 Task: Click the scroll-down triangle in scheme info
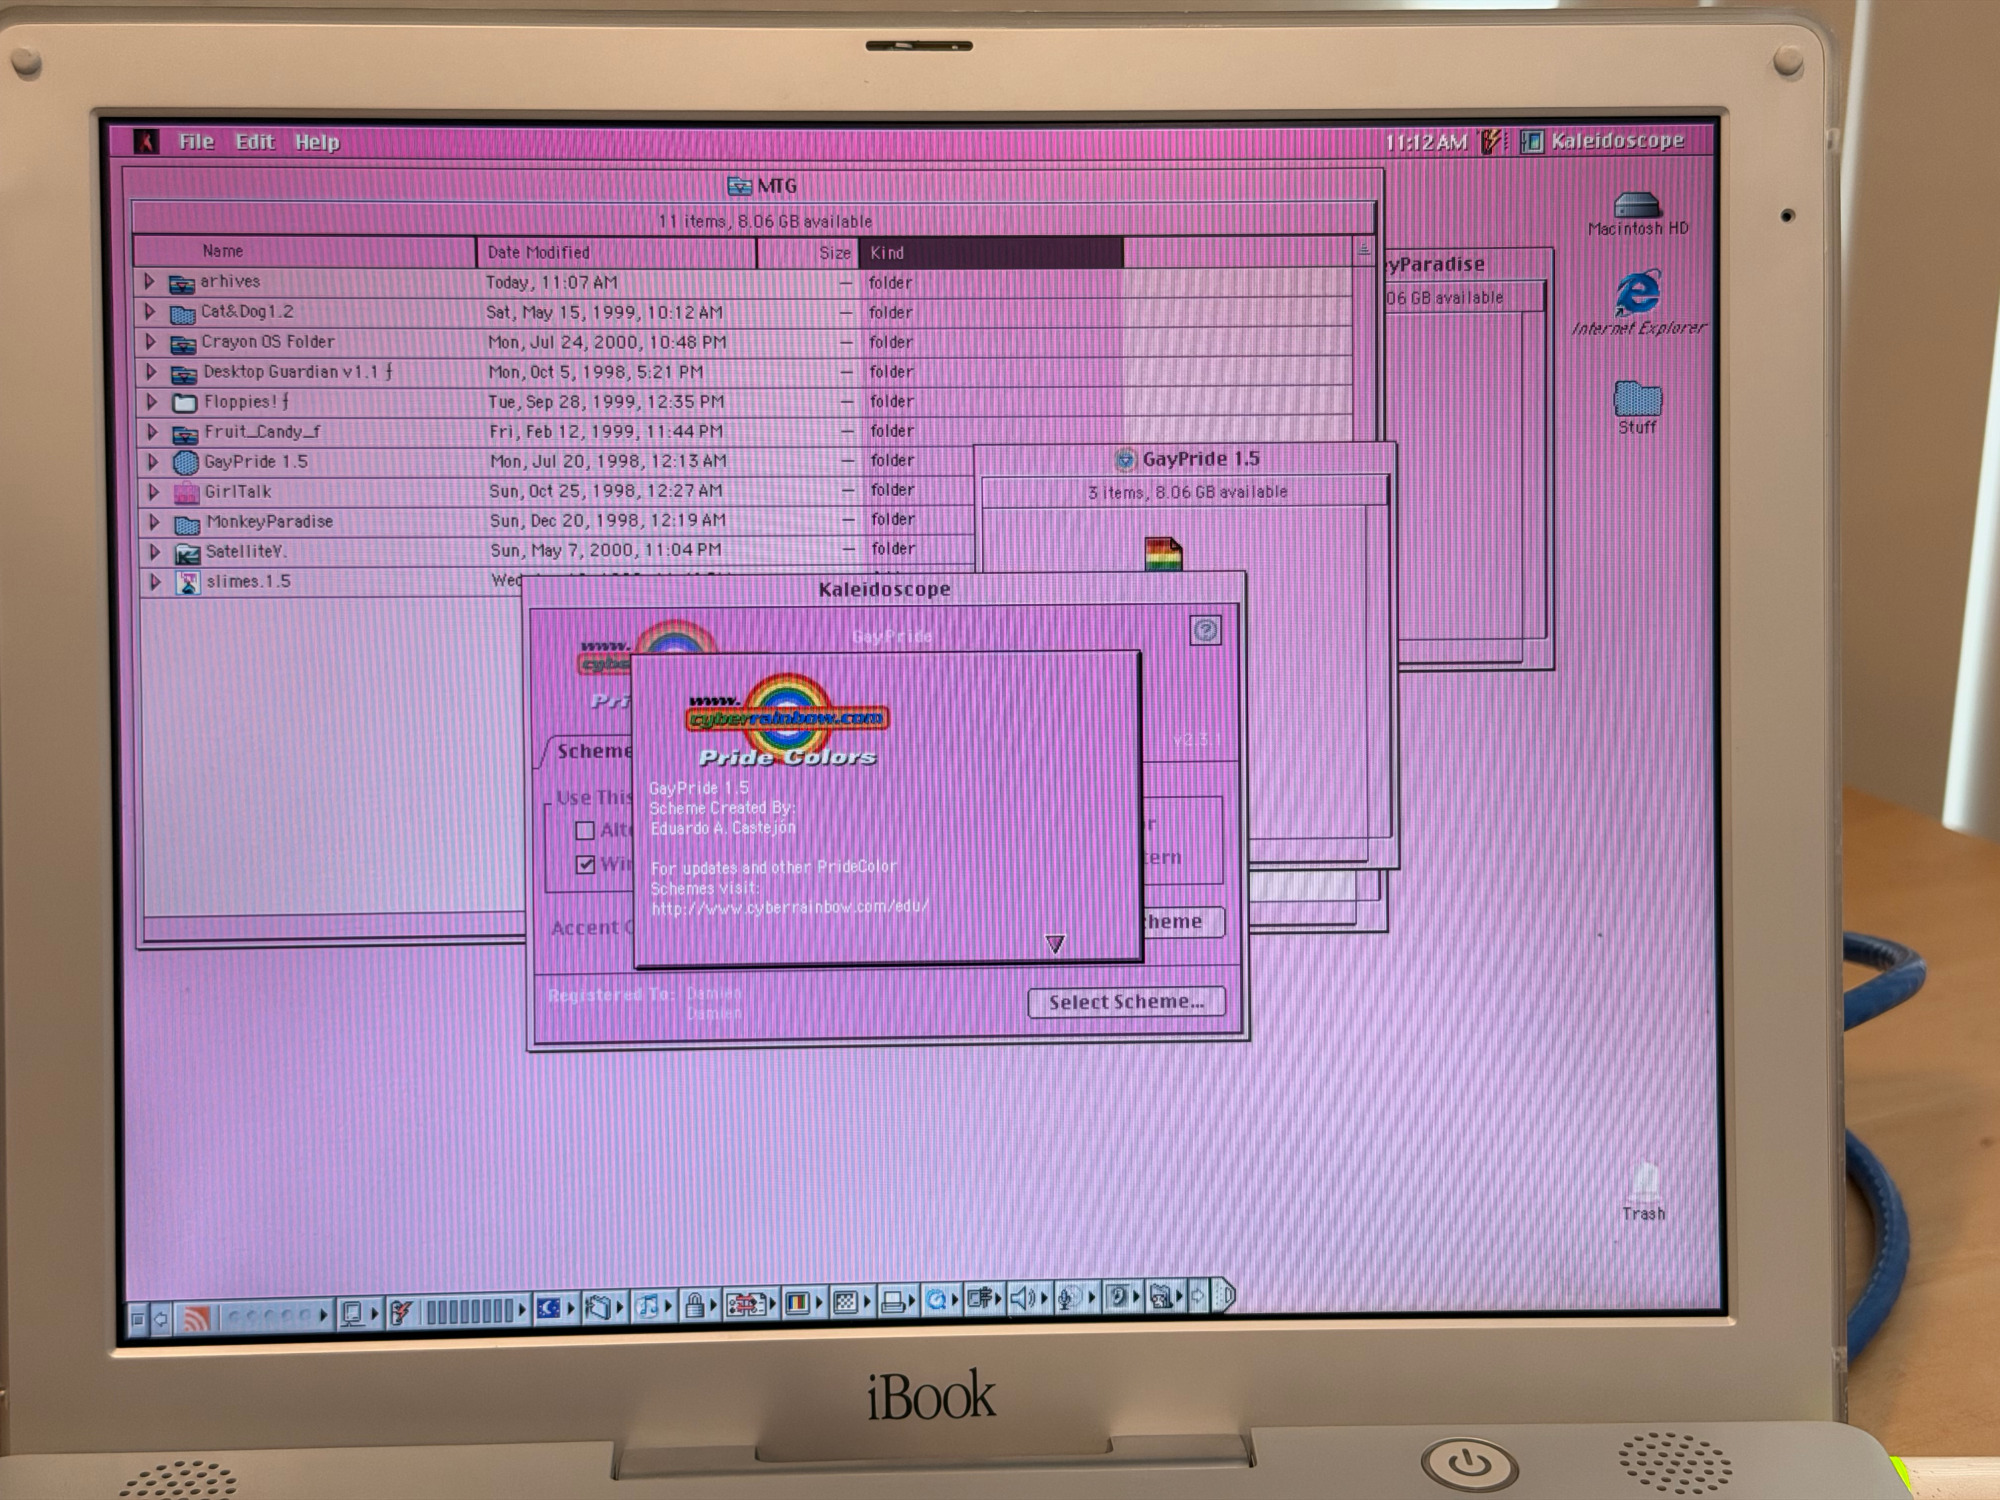[1054, 943]
